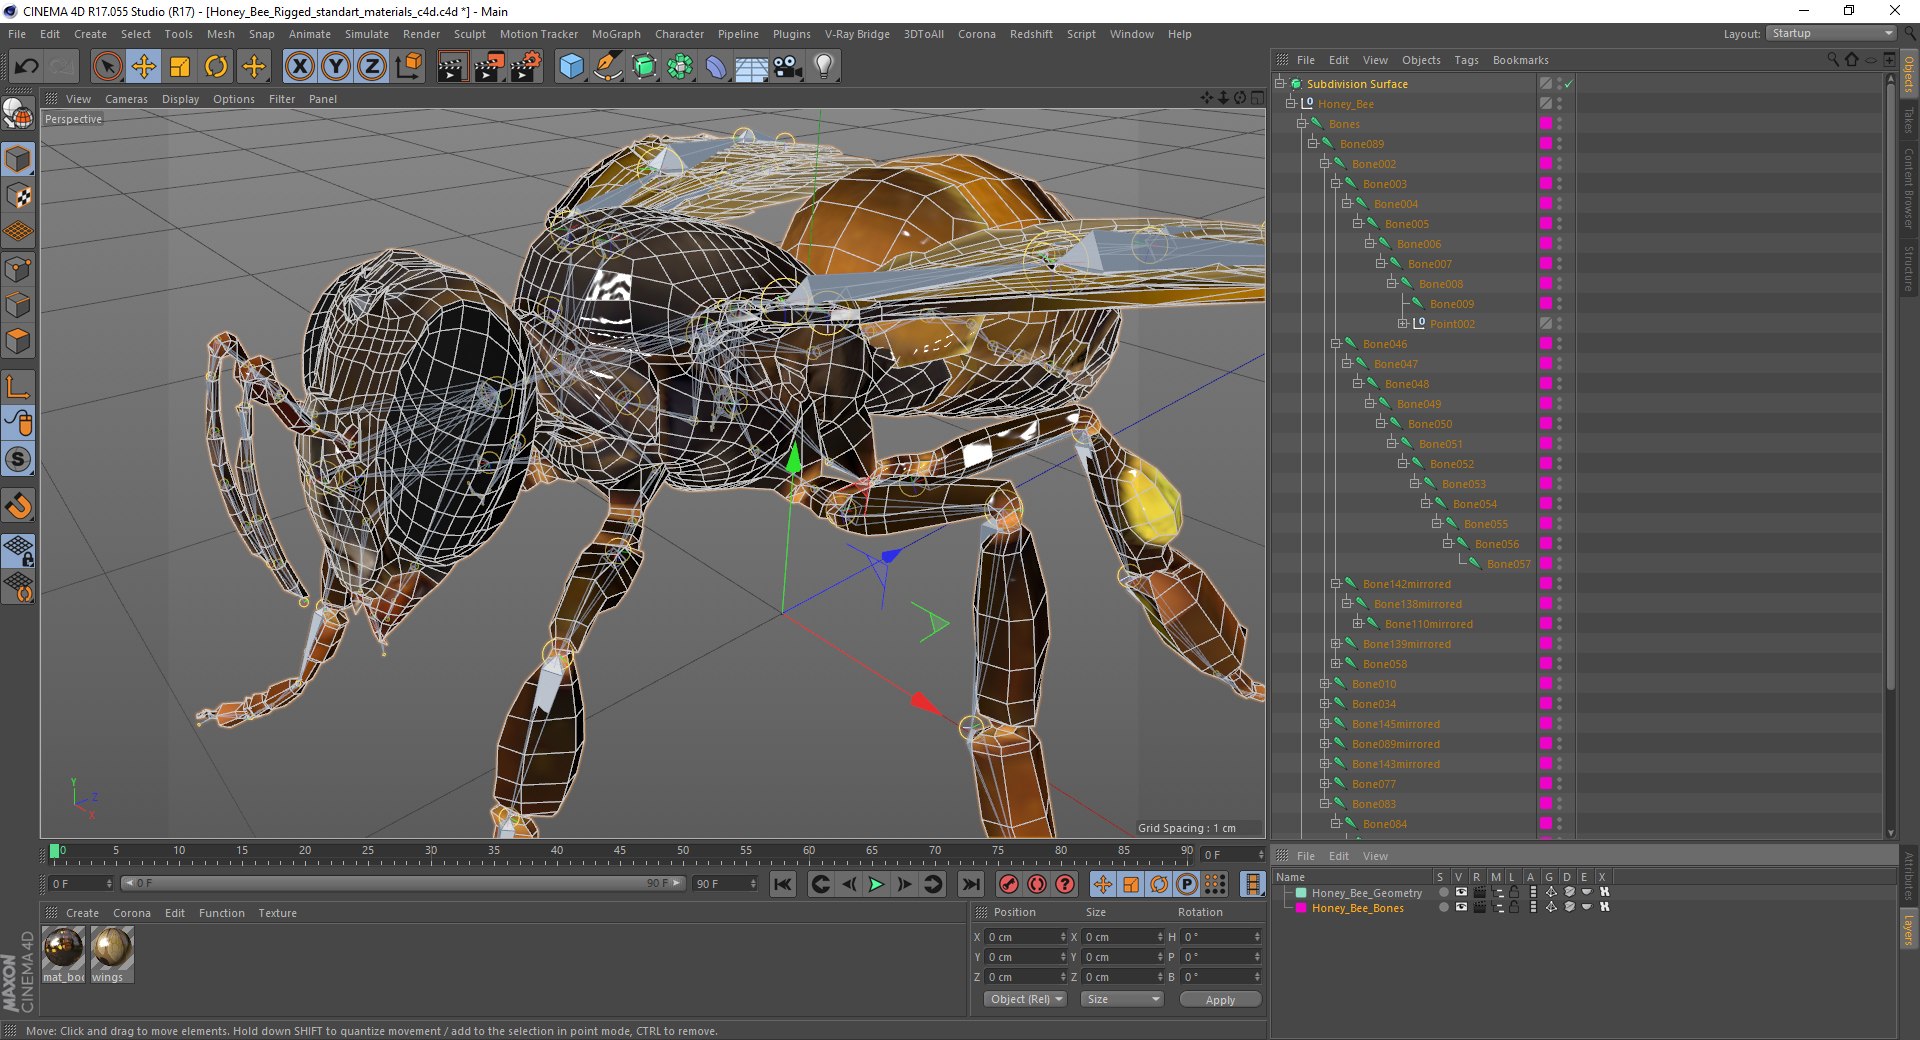Open the Deformer objects icon

716,67
